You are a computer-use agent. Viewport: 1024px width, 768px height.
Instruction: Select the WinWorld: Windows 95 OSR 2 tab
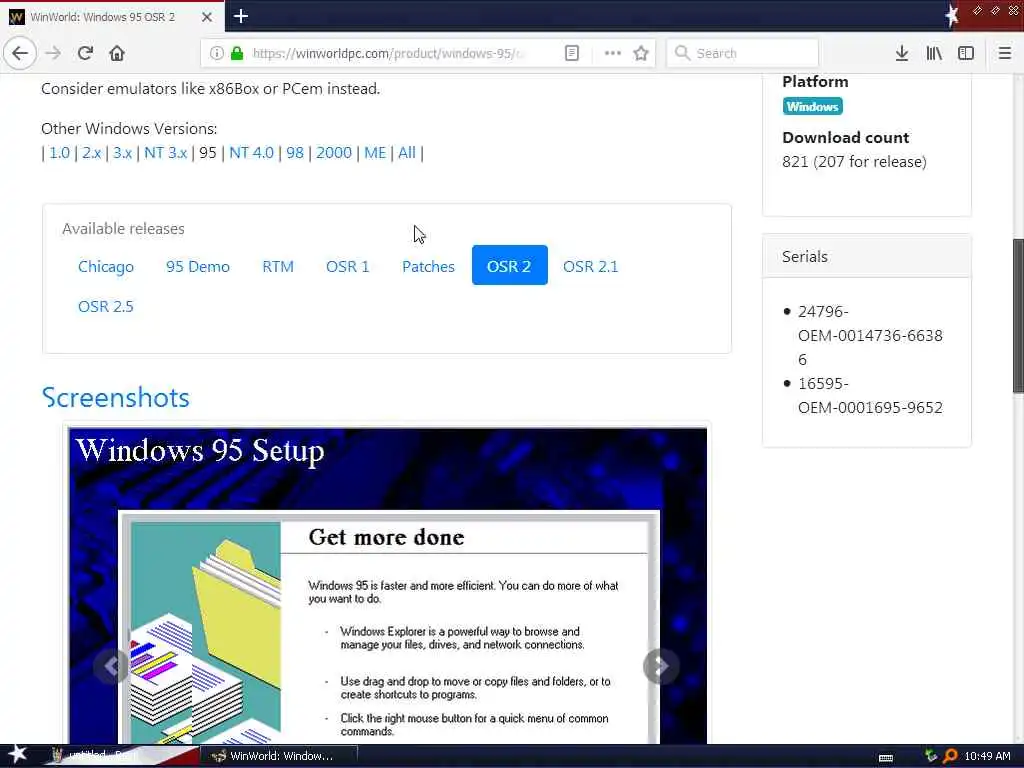(112, 17)
